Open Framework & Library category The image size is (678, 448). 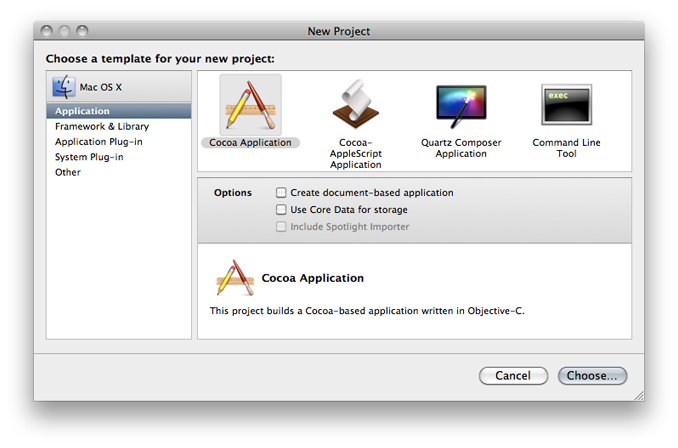click(102, 127)
